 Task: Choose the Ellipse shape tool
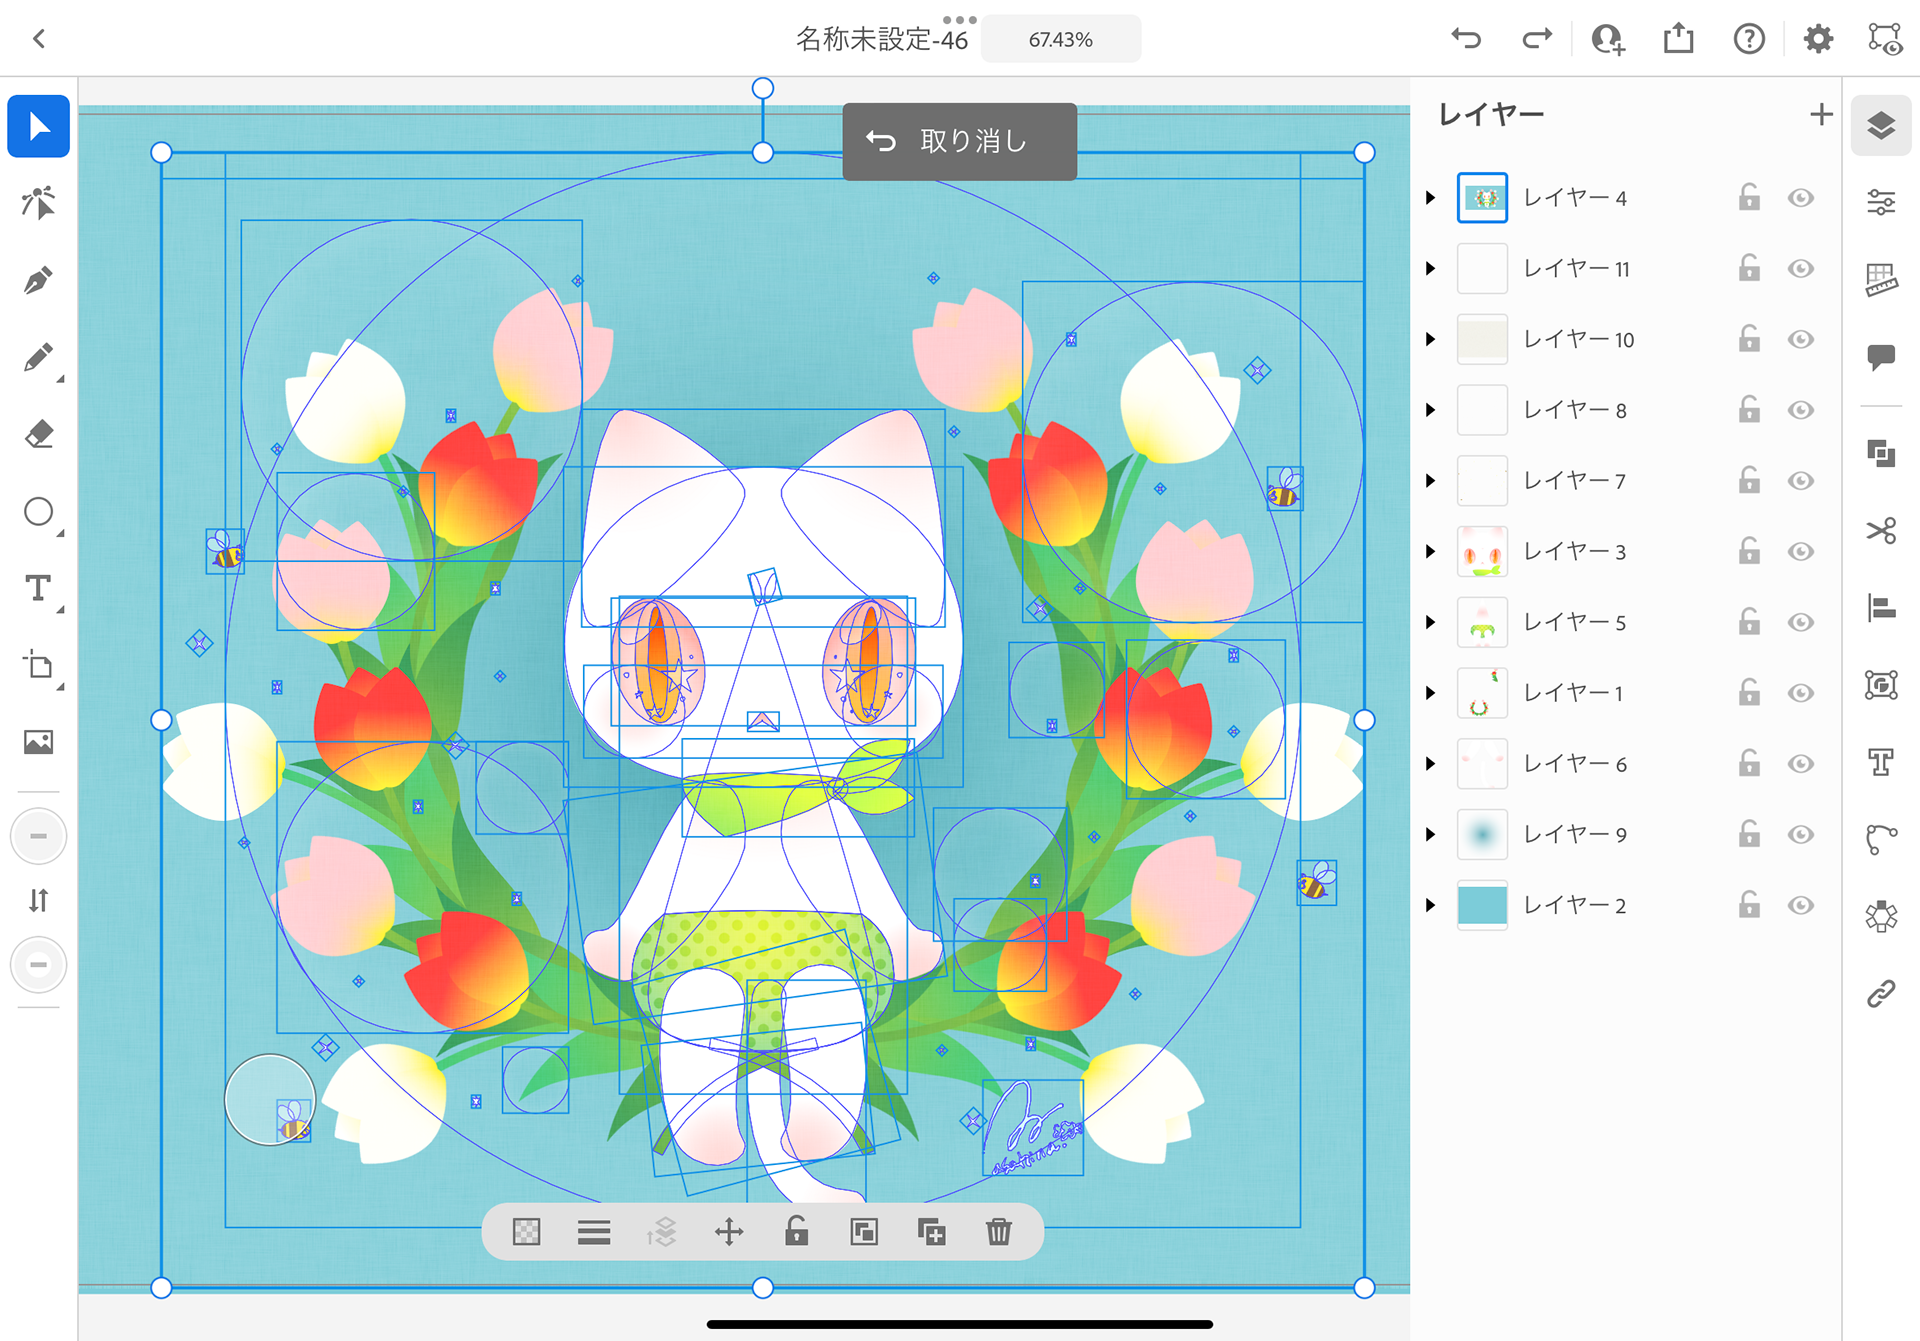click(38, 512)
